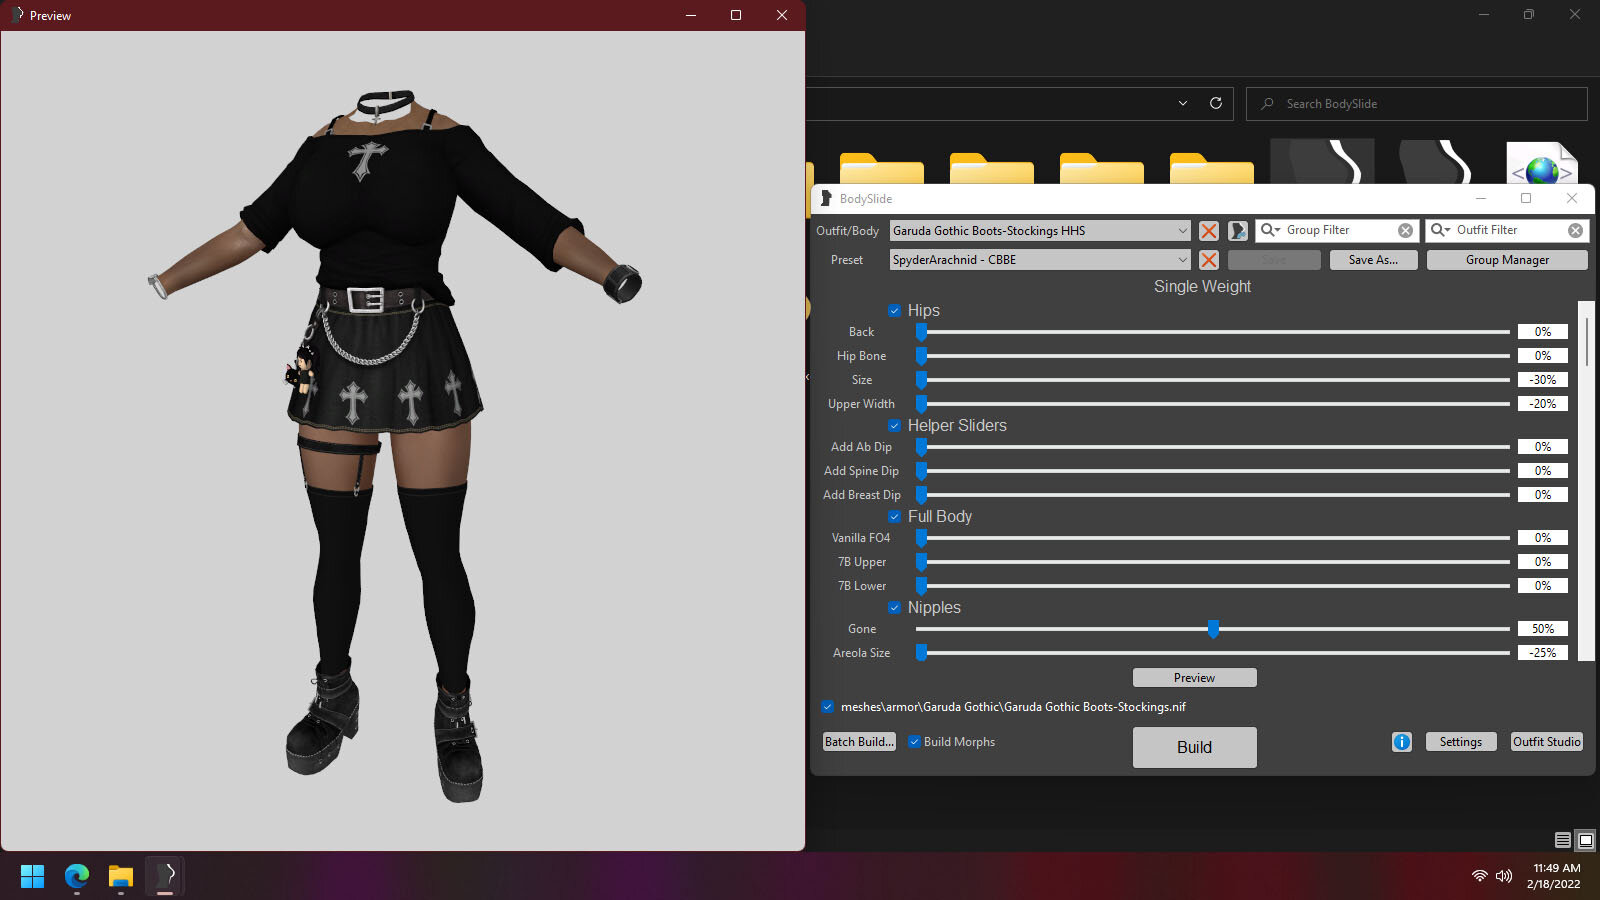The height and width of the screenshot is (900, 1600).
Task: Click the Add Breast Dip slider track
Action: tap(1212, 495)
